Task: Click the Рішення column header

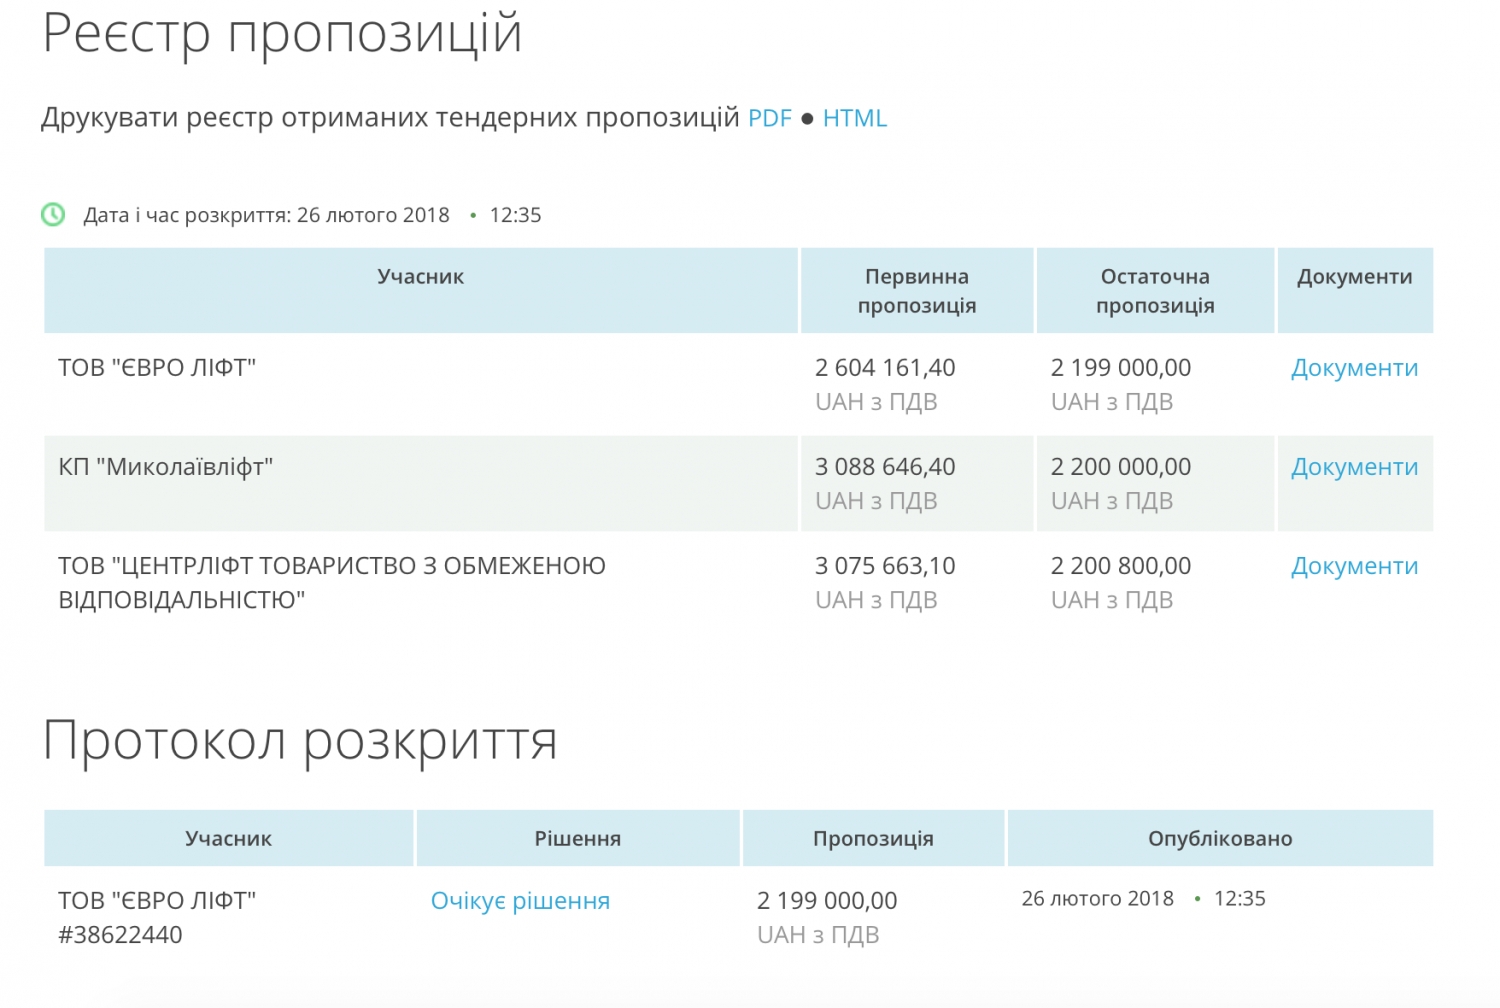Action: [x=577, y=839]
